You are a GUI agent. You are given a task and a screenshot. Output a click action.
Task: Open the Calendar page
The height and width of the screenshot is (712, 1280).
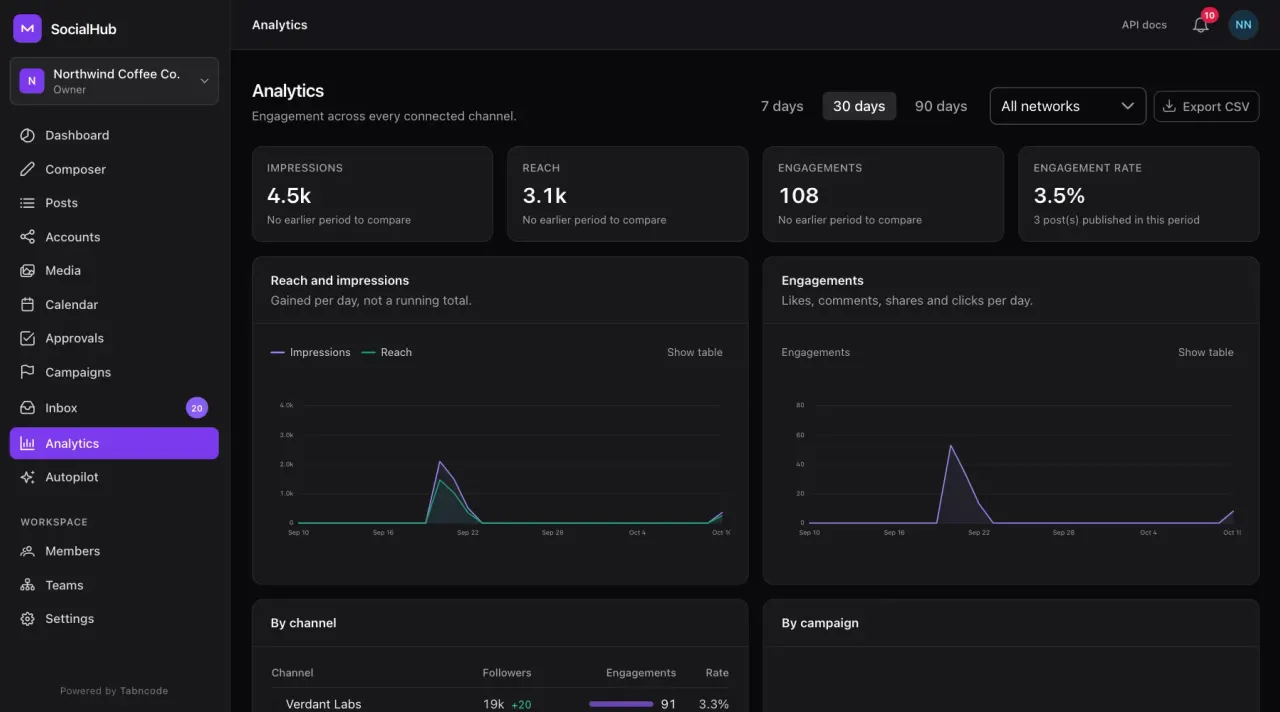point(114,305)
